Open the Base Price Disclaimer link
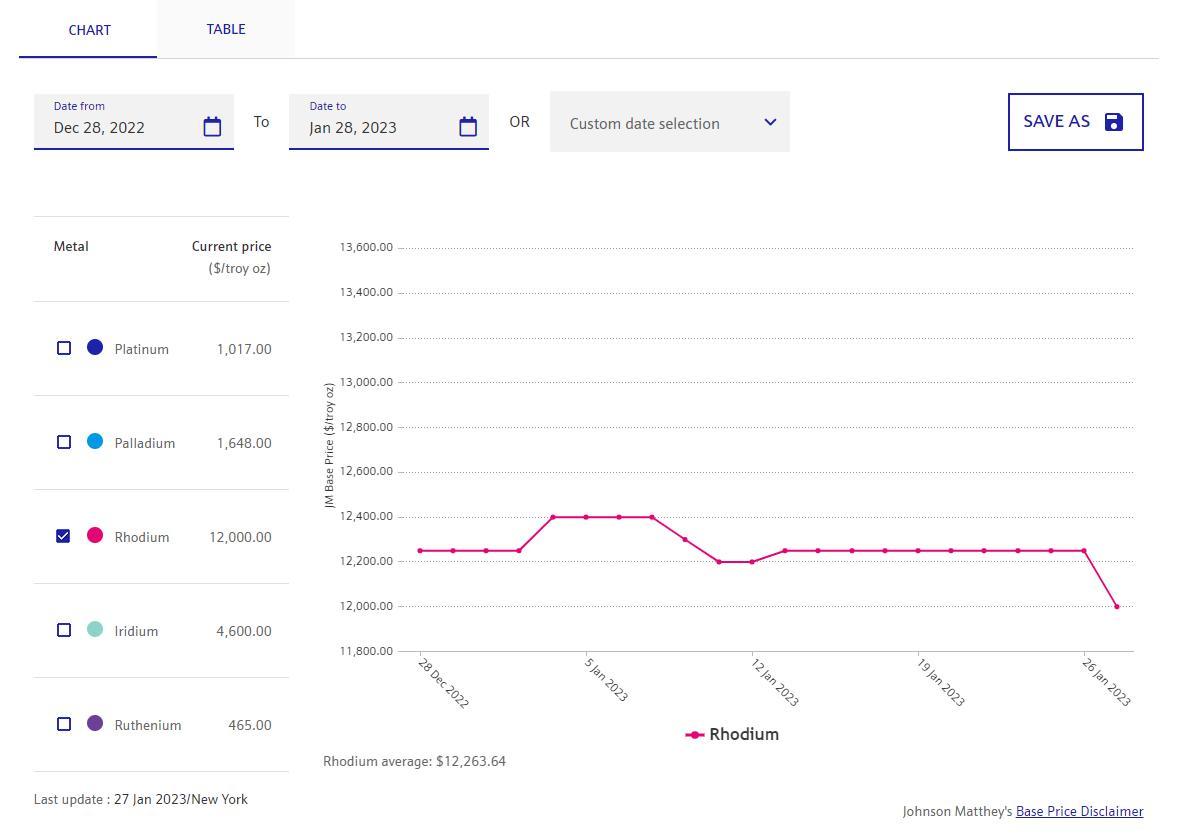Image resolution: width=1183 pixels, height=837 pixels. pos(1079,812)
